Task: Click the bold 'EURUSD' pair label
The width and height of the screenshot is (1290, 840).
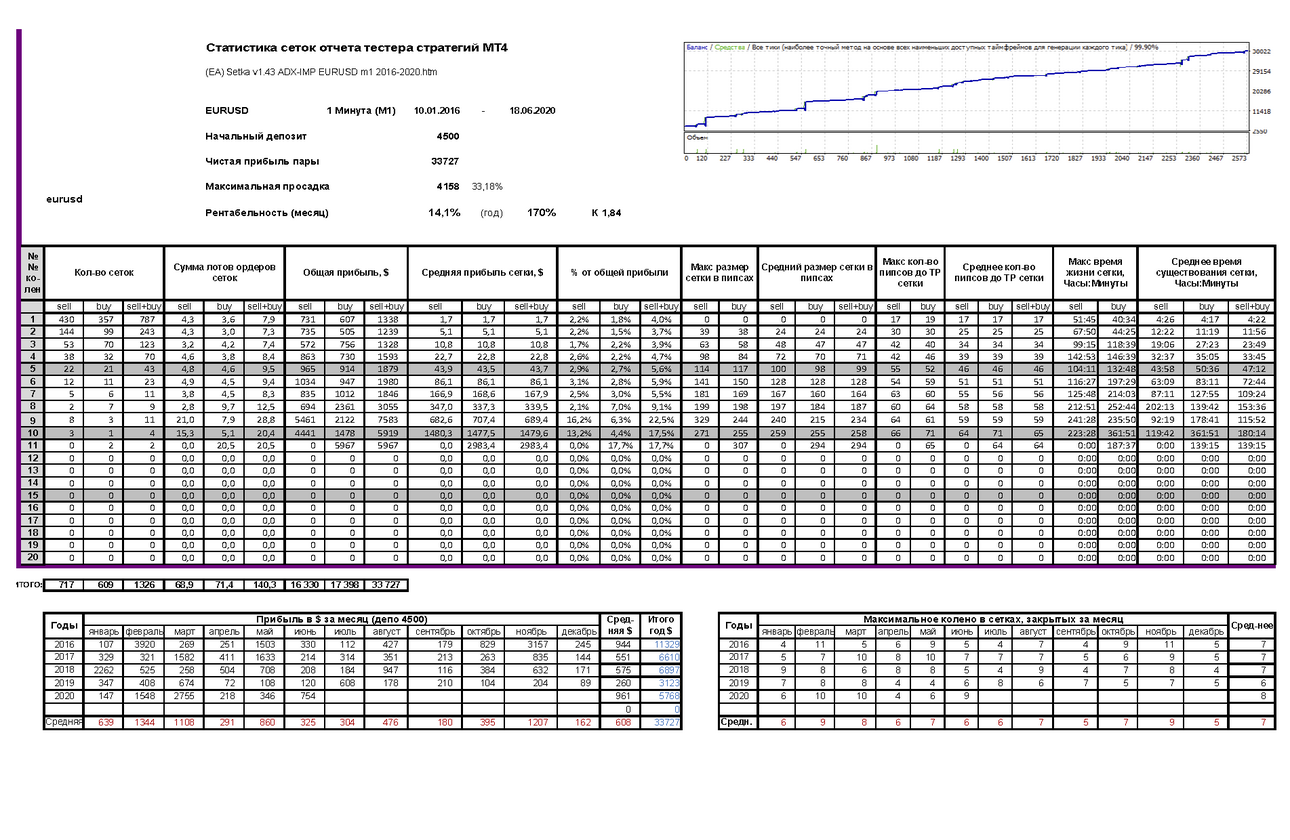Action: (226, 111)
